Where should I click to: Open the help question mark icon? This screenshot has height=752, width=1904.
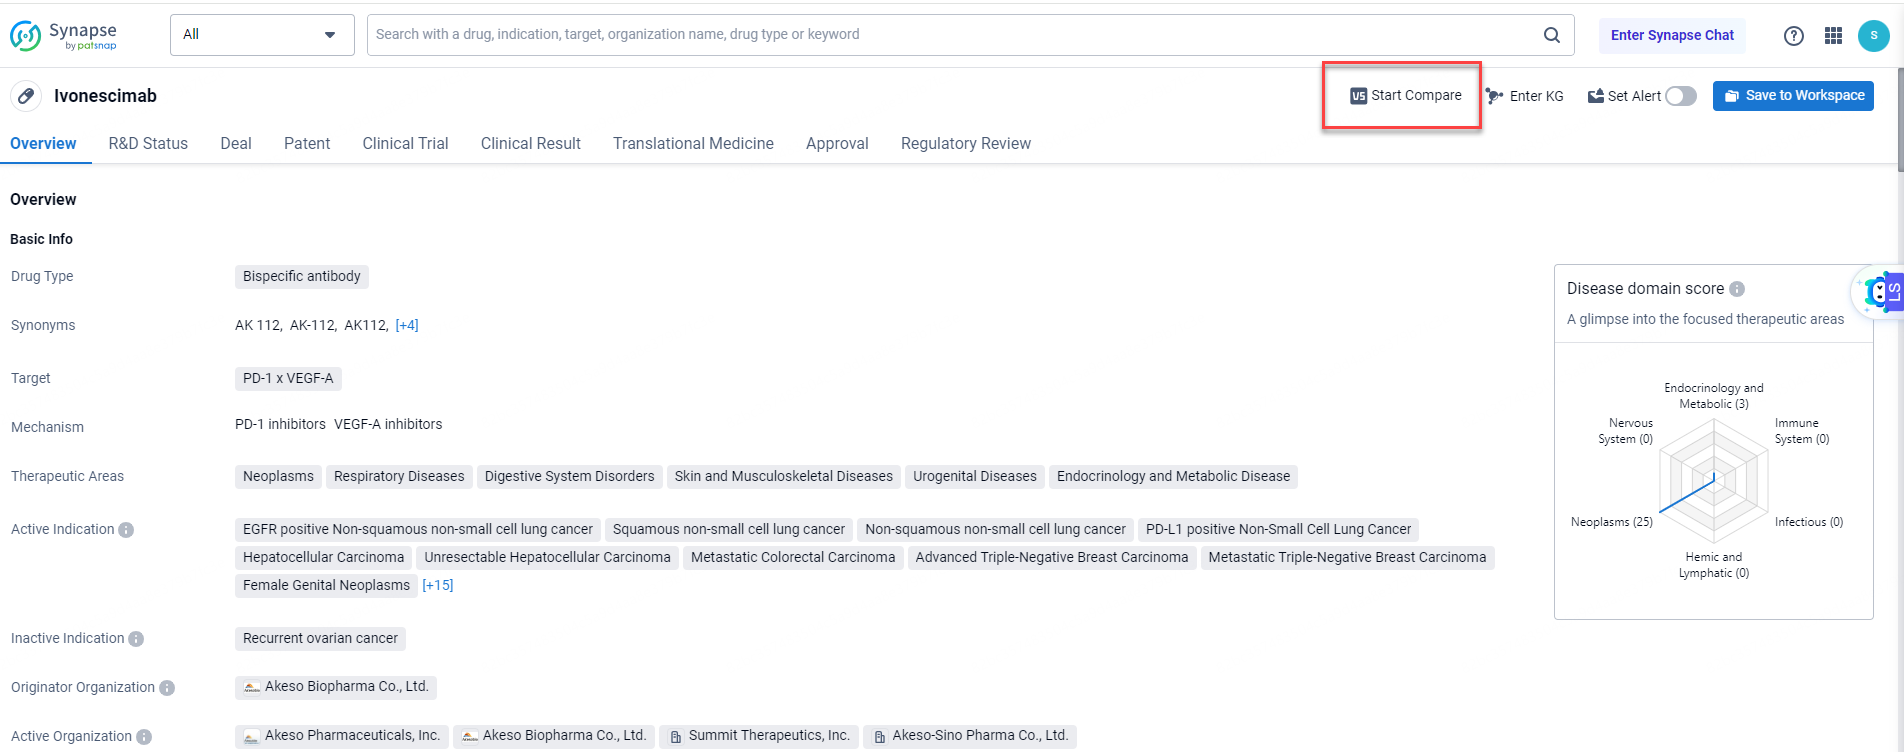click(x=1793, y=36)
